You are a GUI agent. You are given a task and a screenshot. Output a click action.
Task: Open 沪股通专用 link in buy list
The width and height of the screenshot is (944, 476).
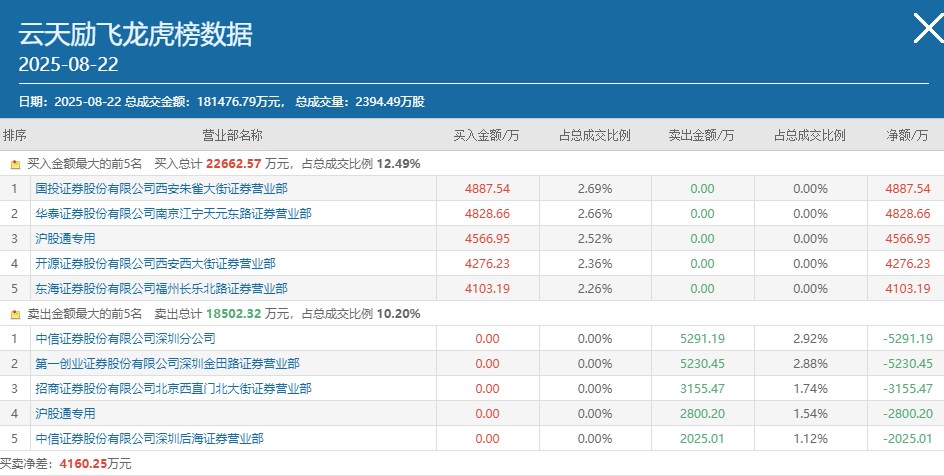(65, 239)
